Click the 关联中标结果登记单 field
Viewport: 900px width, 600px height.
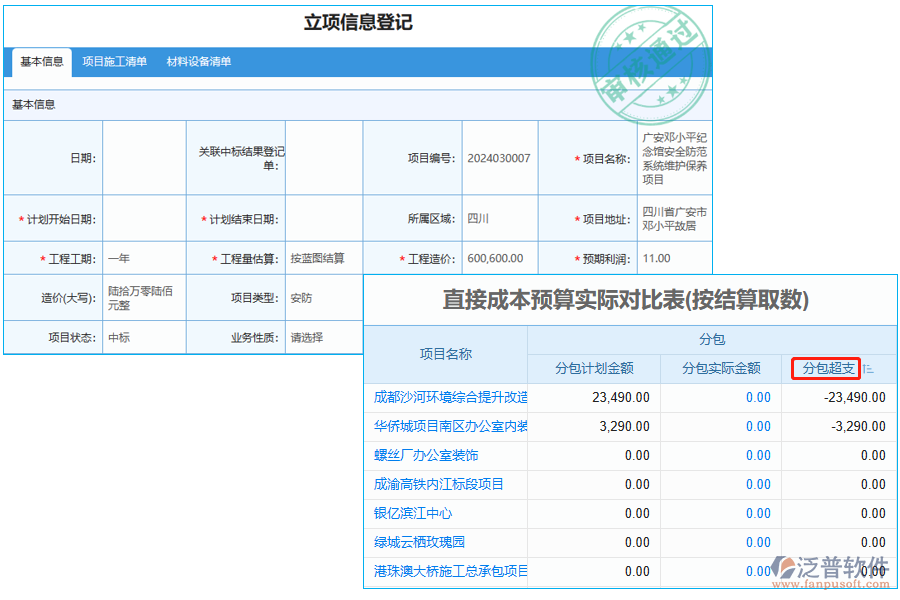325,157
